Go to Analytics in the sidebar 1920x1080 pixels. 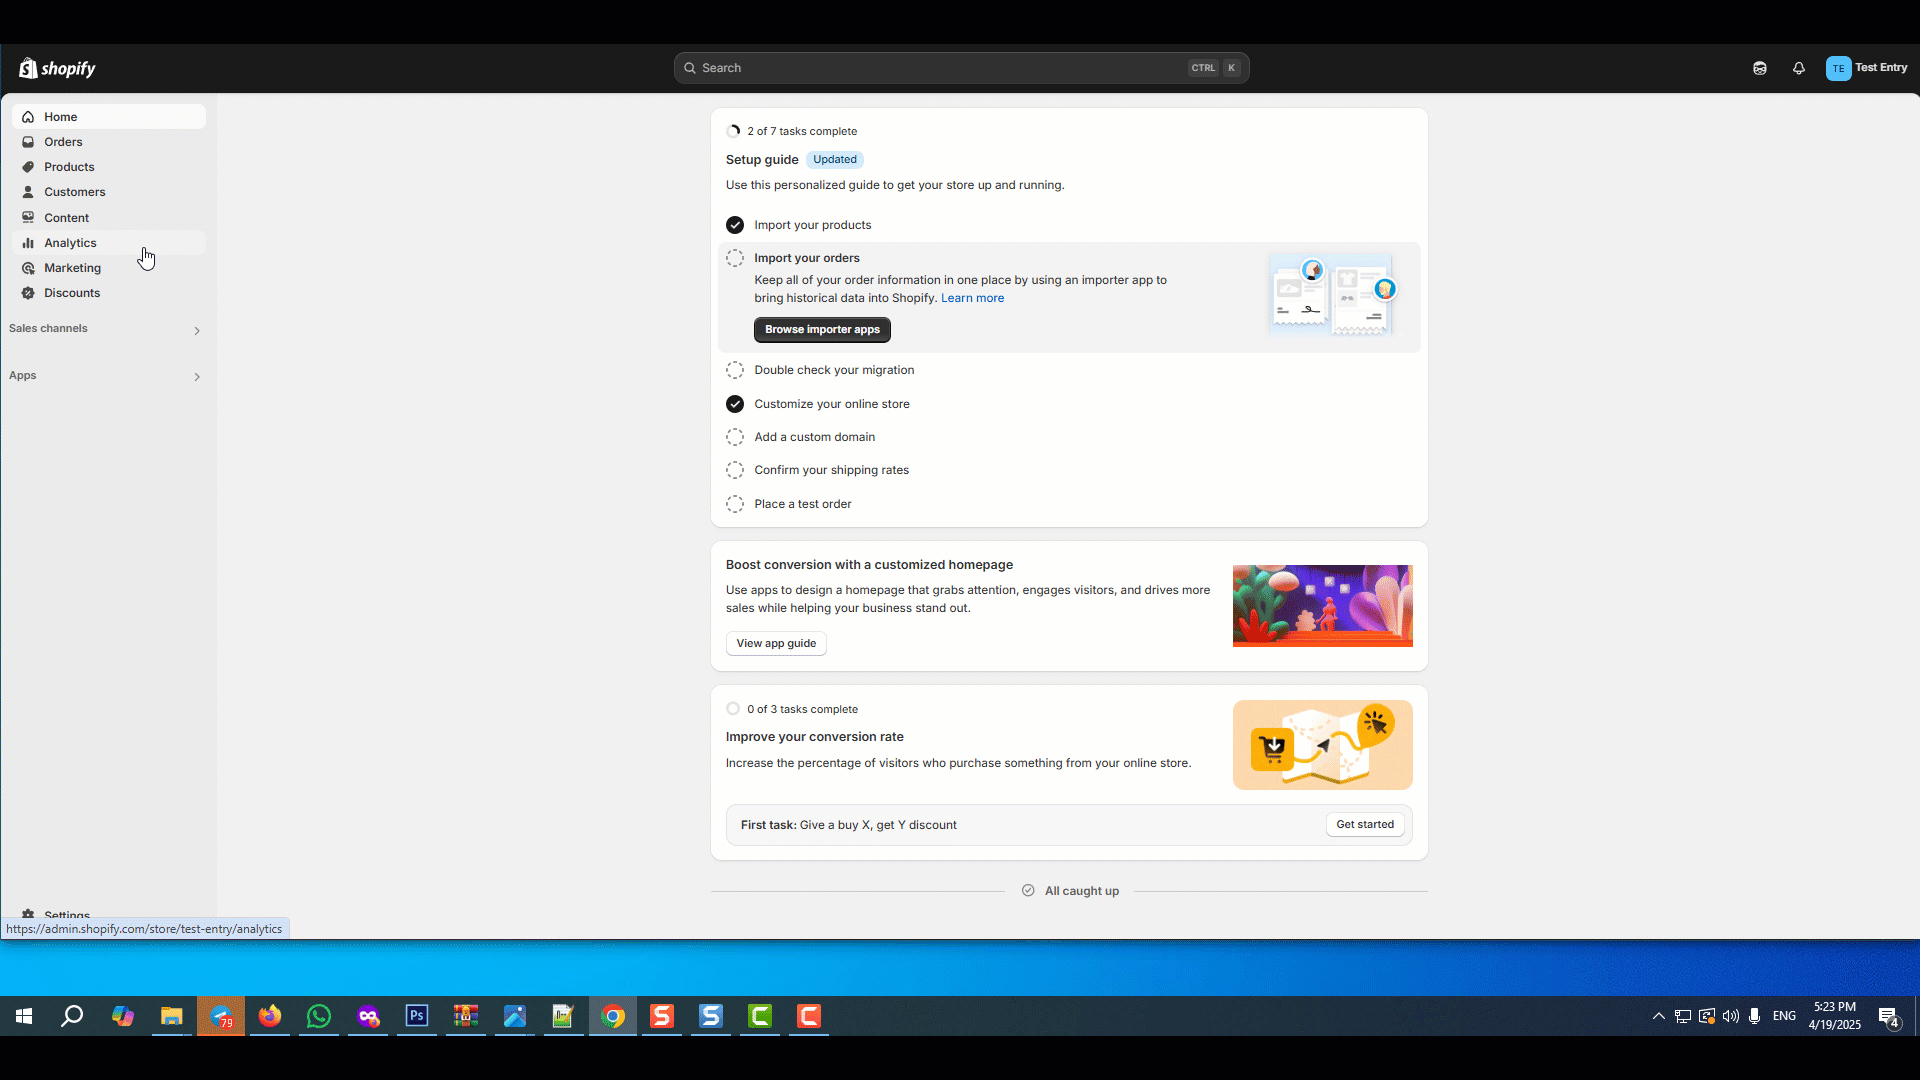click(70, 243)
